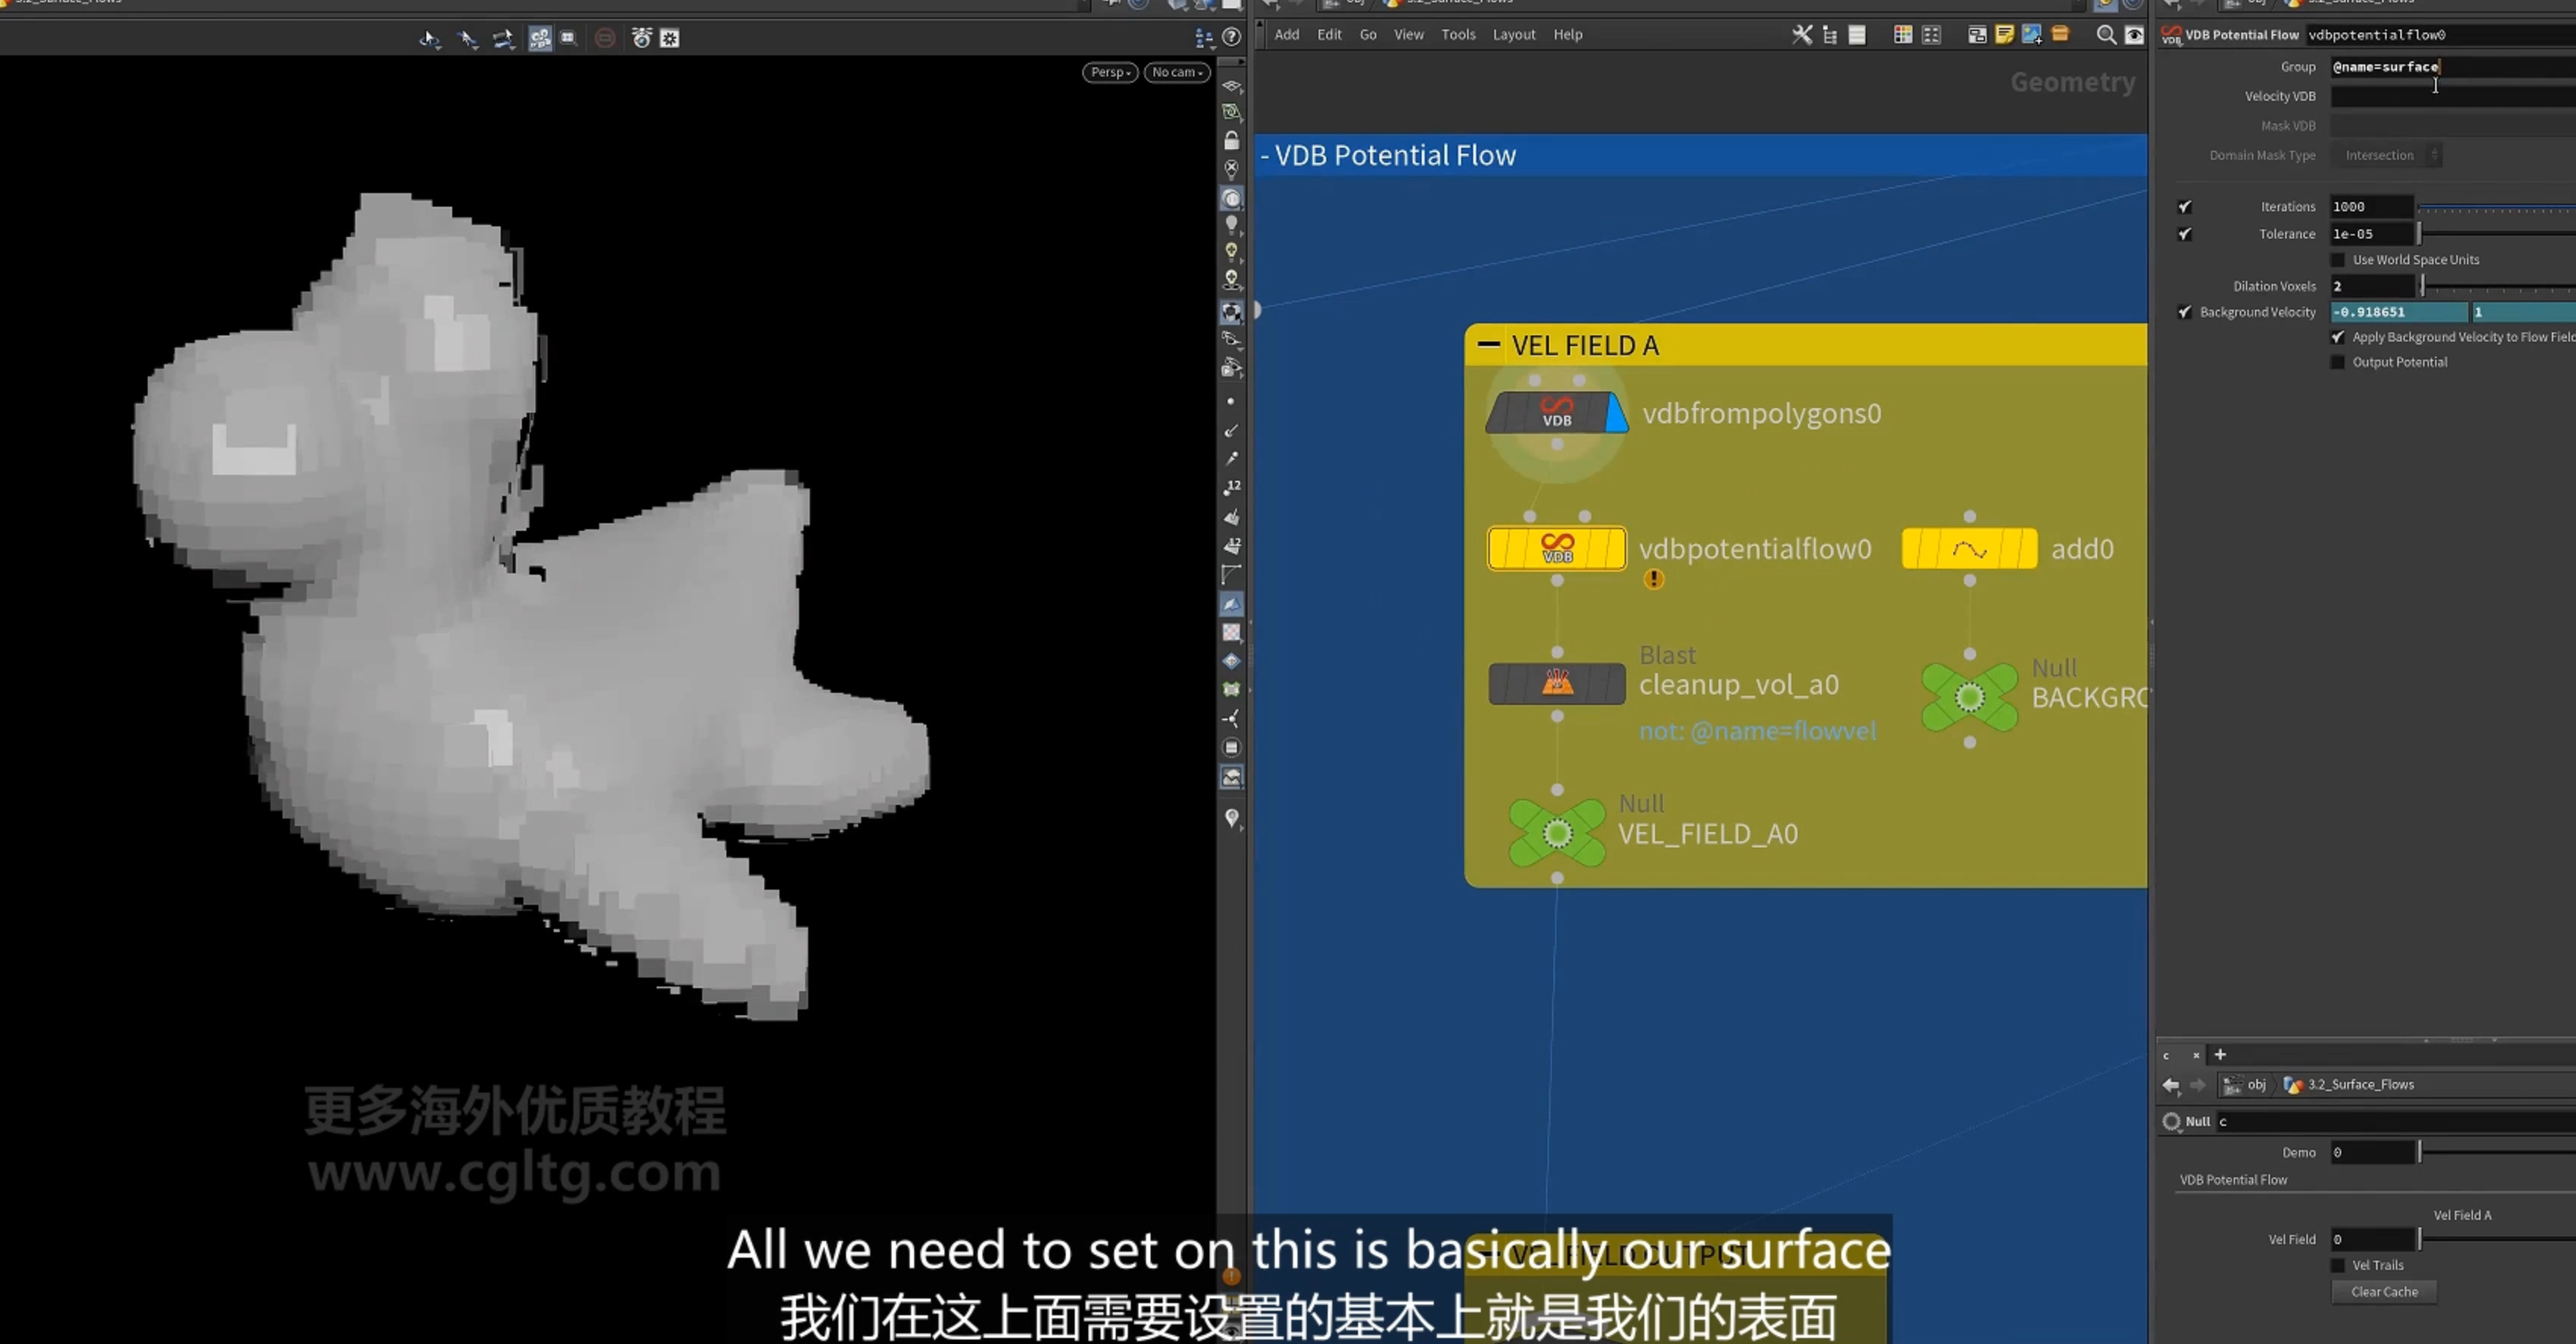
Task: Click the 3.2_Surface_Flows path link
Action: click(2360, 1084)
